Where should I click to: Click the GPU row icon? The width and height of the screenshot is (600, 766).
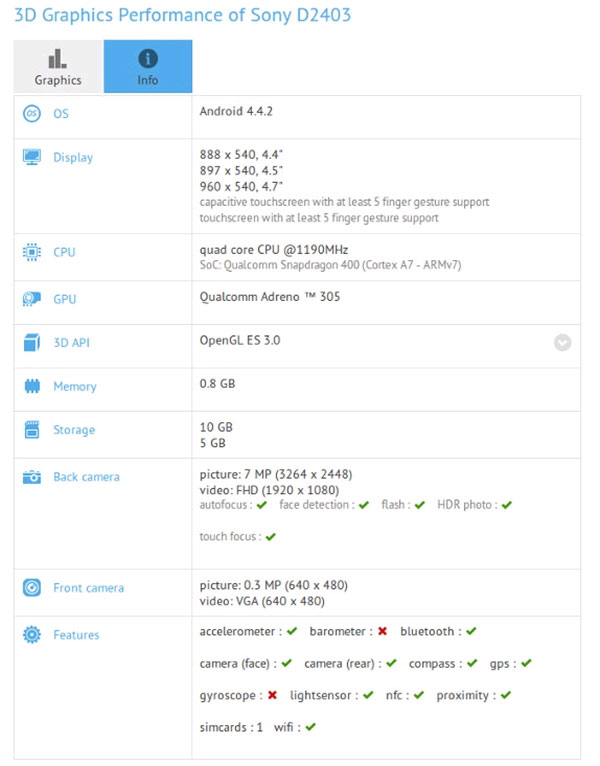[32, 299]
